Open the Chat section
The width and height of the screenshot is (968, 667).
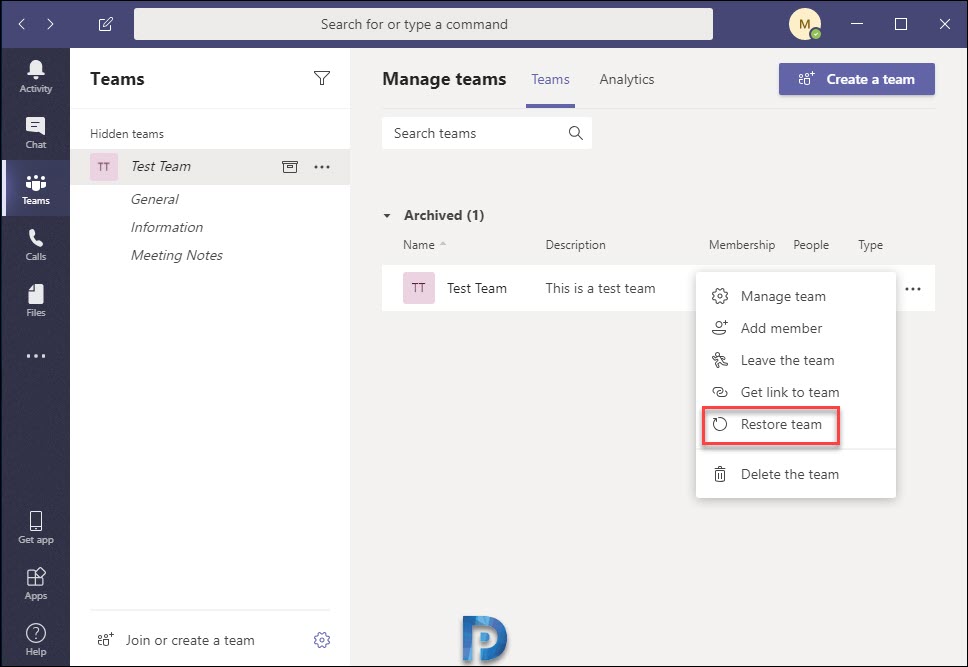[35, 132]
